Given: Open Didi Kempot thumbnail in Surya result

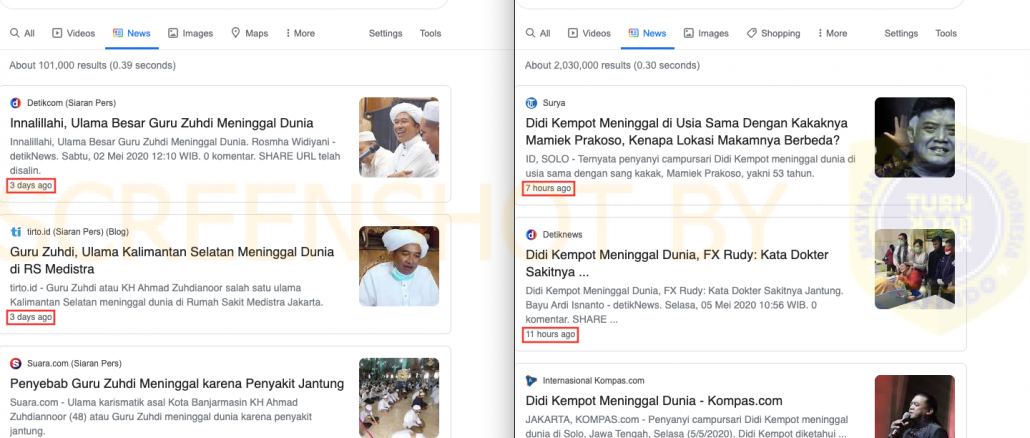Looking at the screenshot, I should (x=914, y=137).
